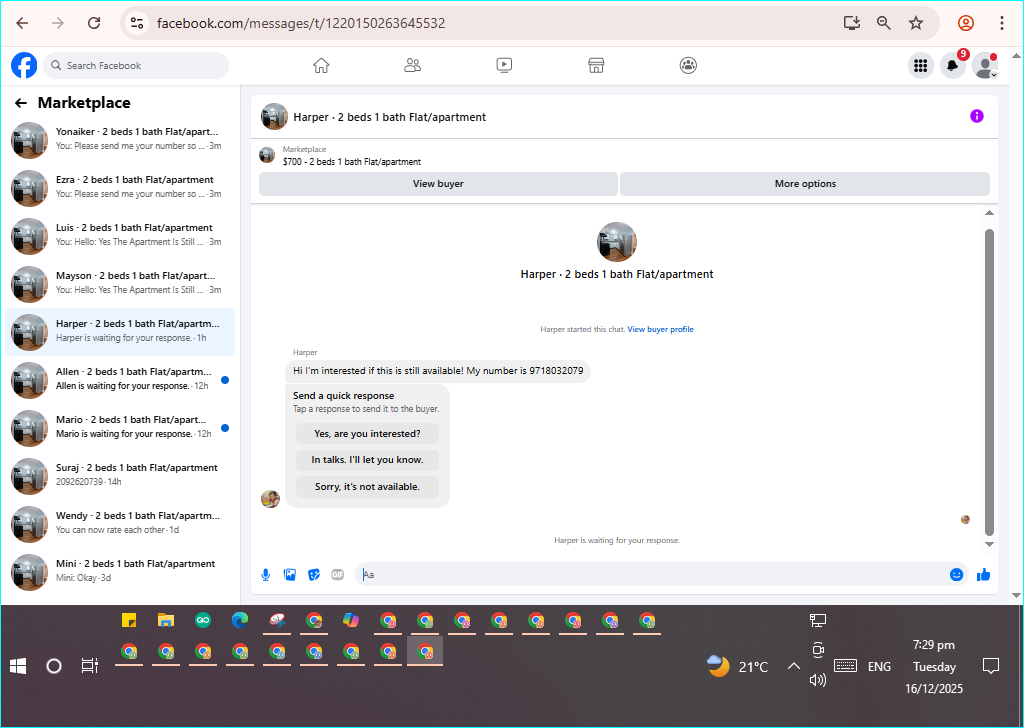Attach a photo with image icon
Image resolution: width=1024 pixels, height=728 pixels.
(290, 575)
